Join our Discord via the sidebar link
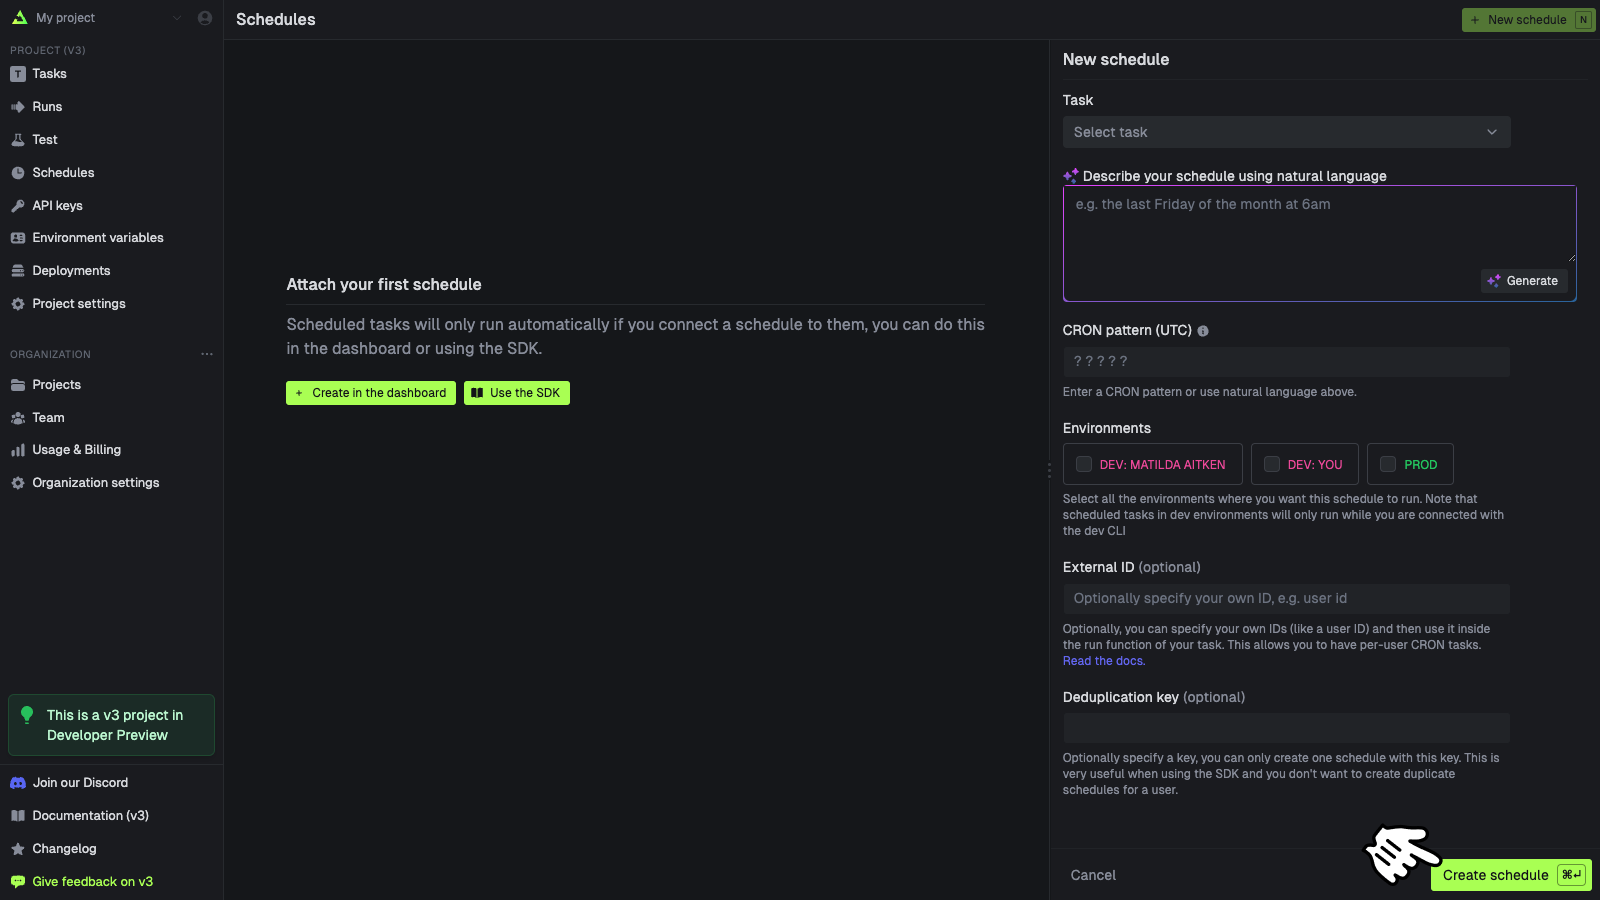Image resolution: width=1600 pixels, height=901 pixels. click(x=80, y=782)
